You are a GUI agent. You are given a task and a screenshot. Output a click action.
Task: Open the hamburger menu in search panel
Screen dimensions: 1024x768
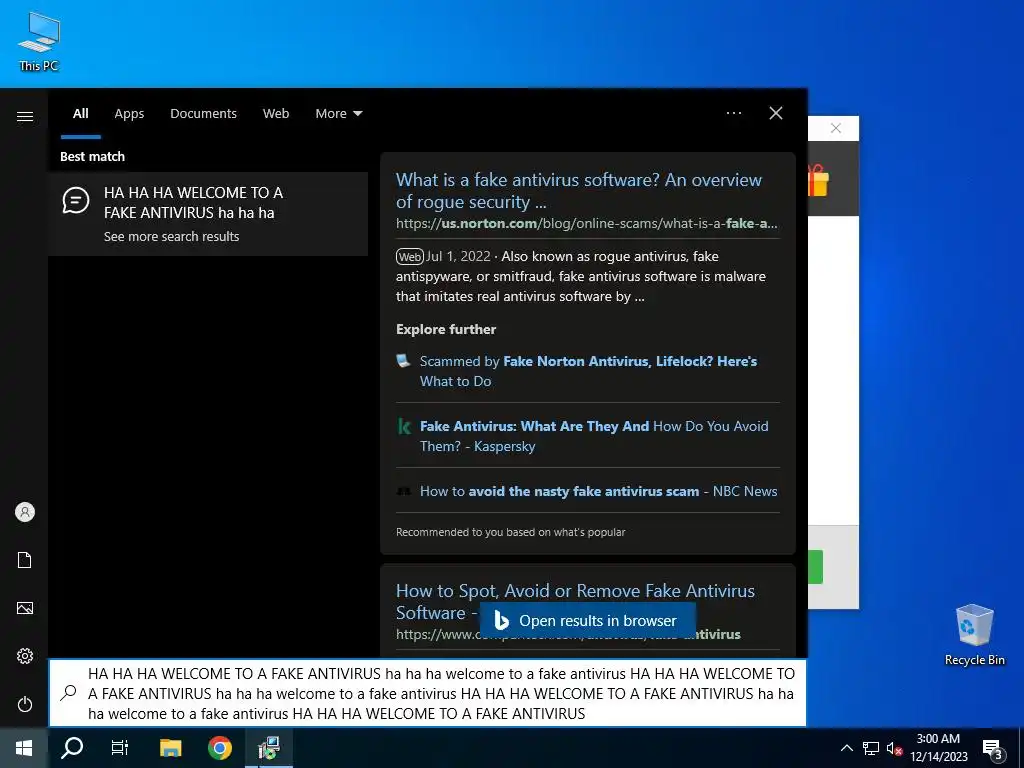click(25, 116)
